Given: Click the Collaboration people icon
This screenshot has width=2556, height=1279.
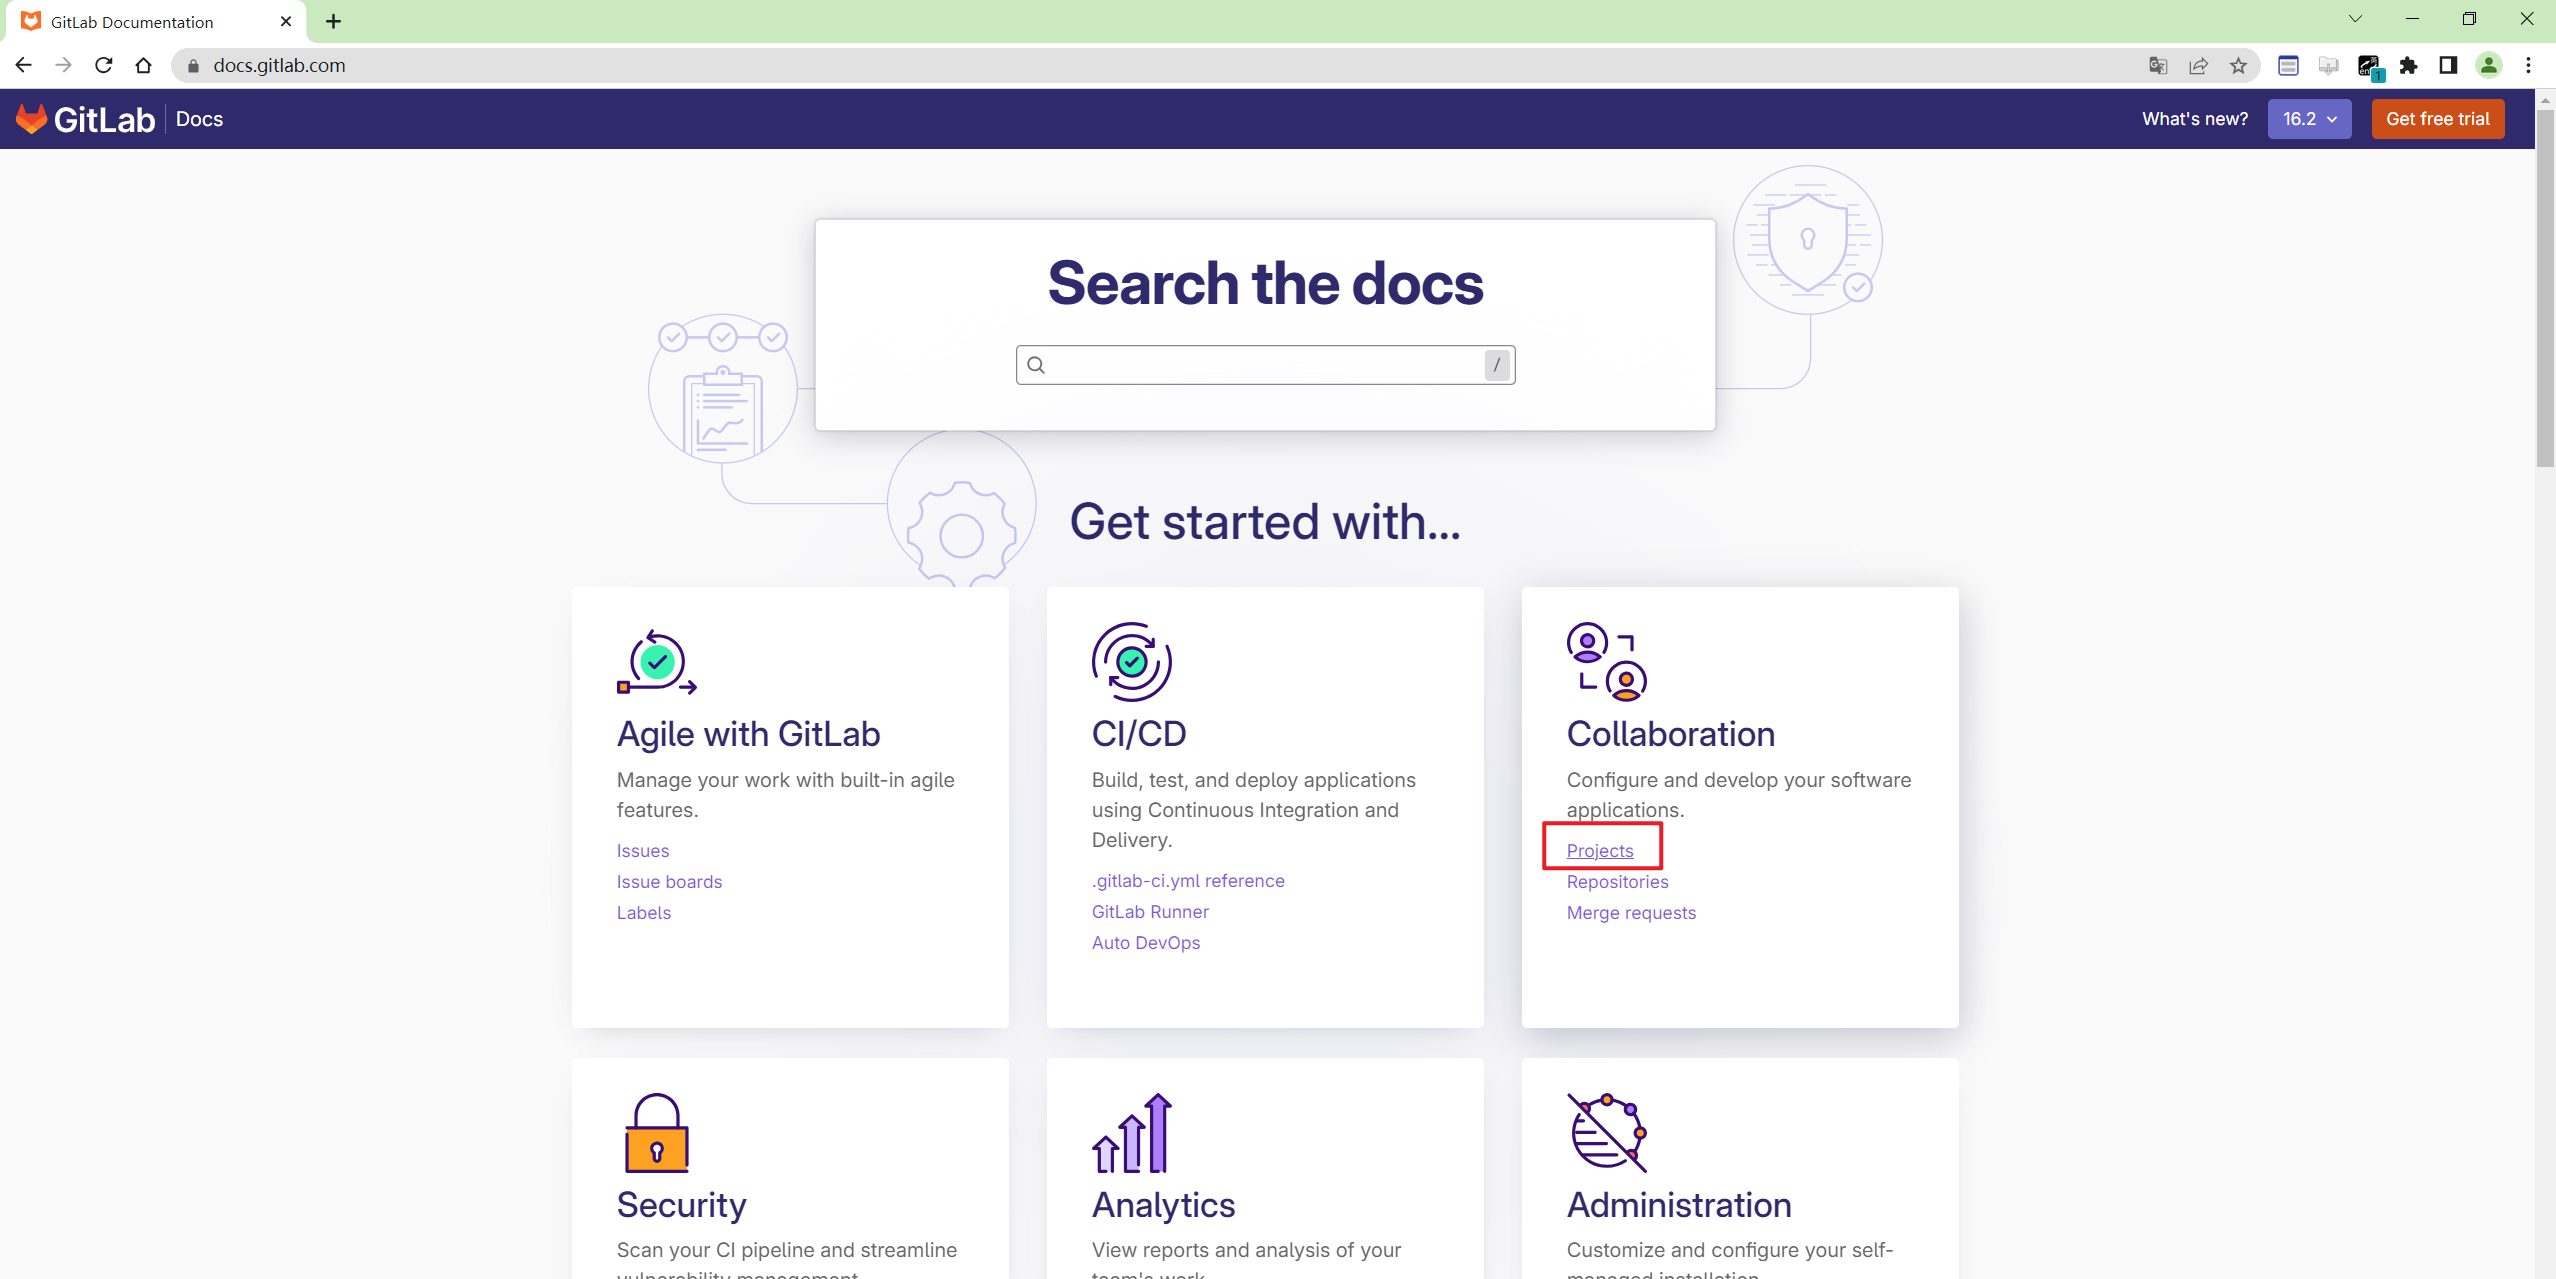Looking at the screenshot, I should click(1606, 661).
